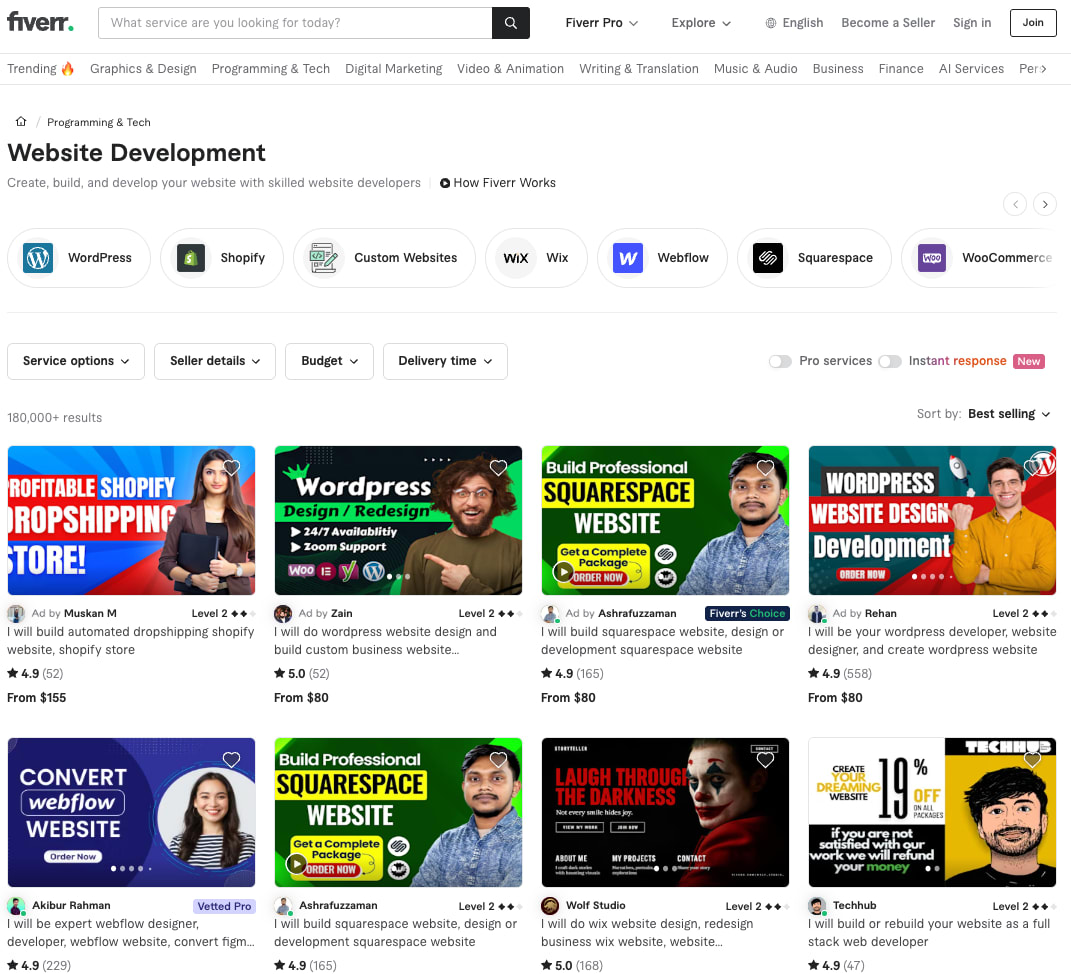Open the Budget filter dropdown
The height and width of the screenshot is (974, 1071).
pyautogui.click(x=329, y=361)
